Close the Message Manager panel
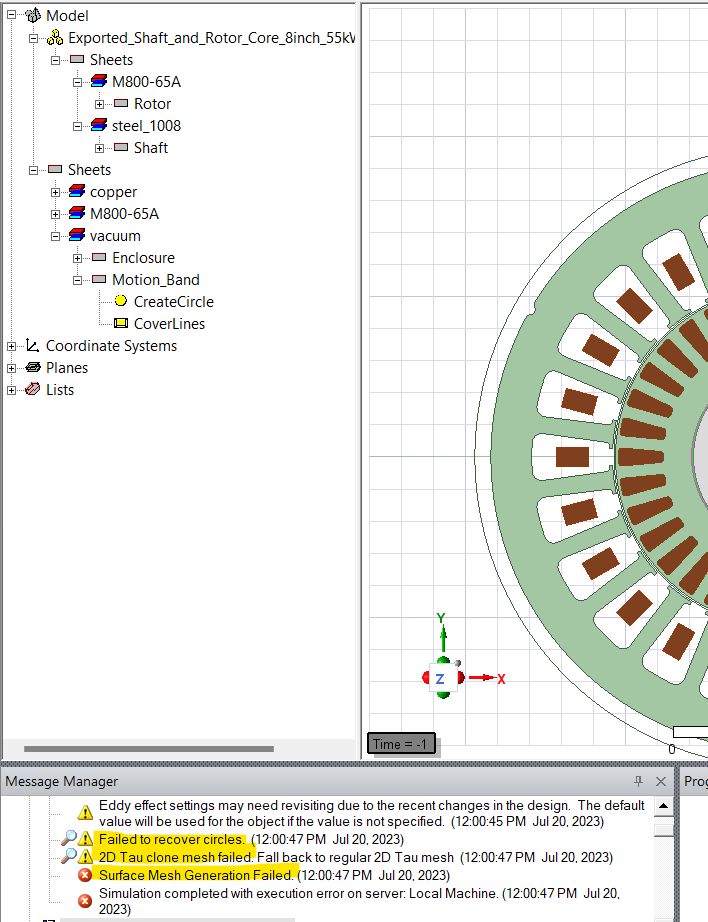708x922 pixels. (x=661, y=781)
